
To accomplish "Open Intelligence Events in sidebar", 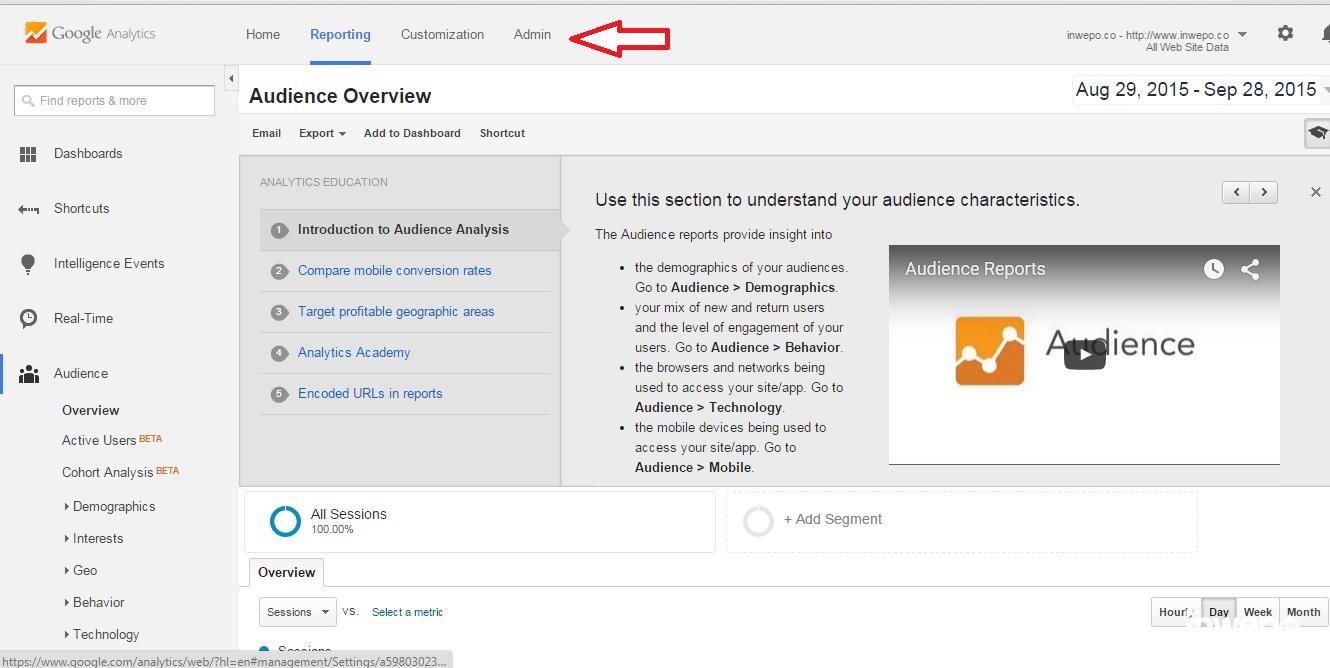I will point(108,264).
